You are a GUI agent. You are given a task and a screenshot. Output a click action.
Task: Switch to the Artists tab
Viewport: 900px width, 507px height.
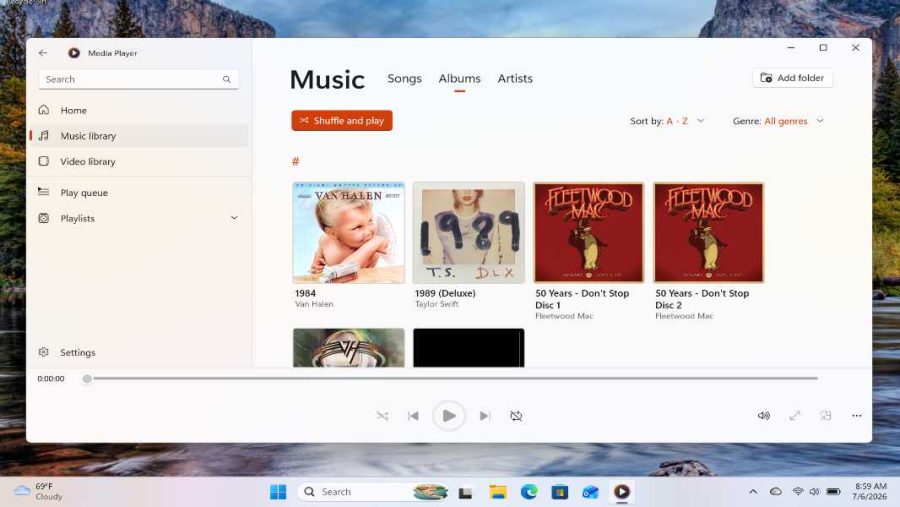click(x=515, y=79)
